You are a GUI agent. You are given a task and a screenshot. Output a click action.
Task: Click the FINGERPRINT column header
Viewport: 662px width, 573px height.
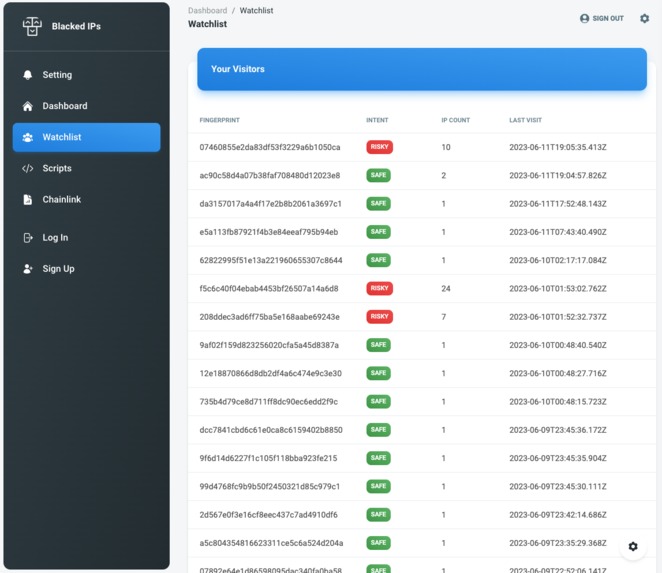click(220, 120)
